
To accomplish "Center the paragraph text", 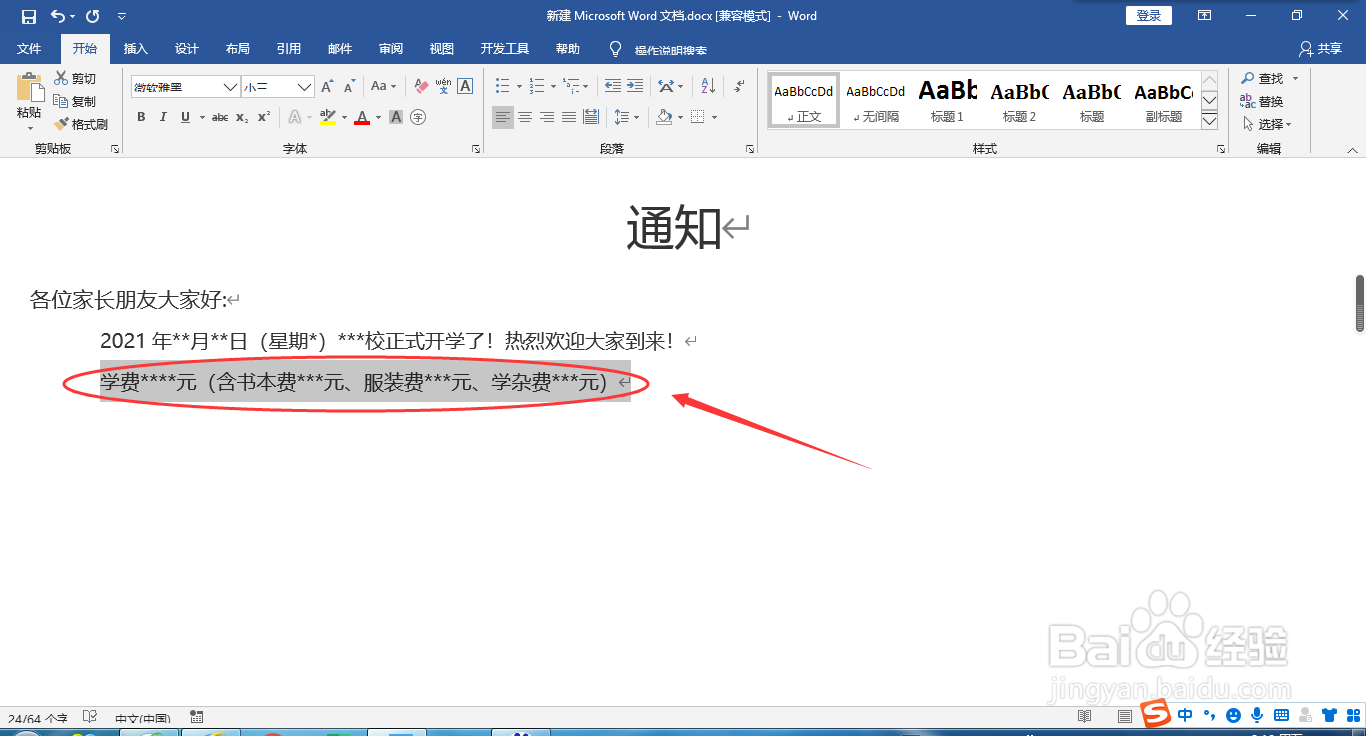I will [525, 117].
